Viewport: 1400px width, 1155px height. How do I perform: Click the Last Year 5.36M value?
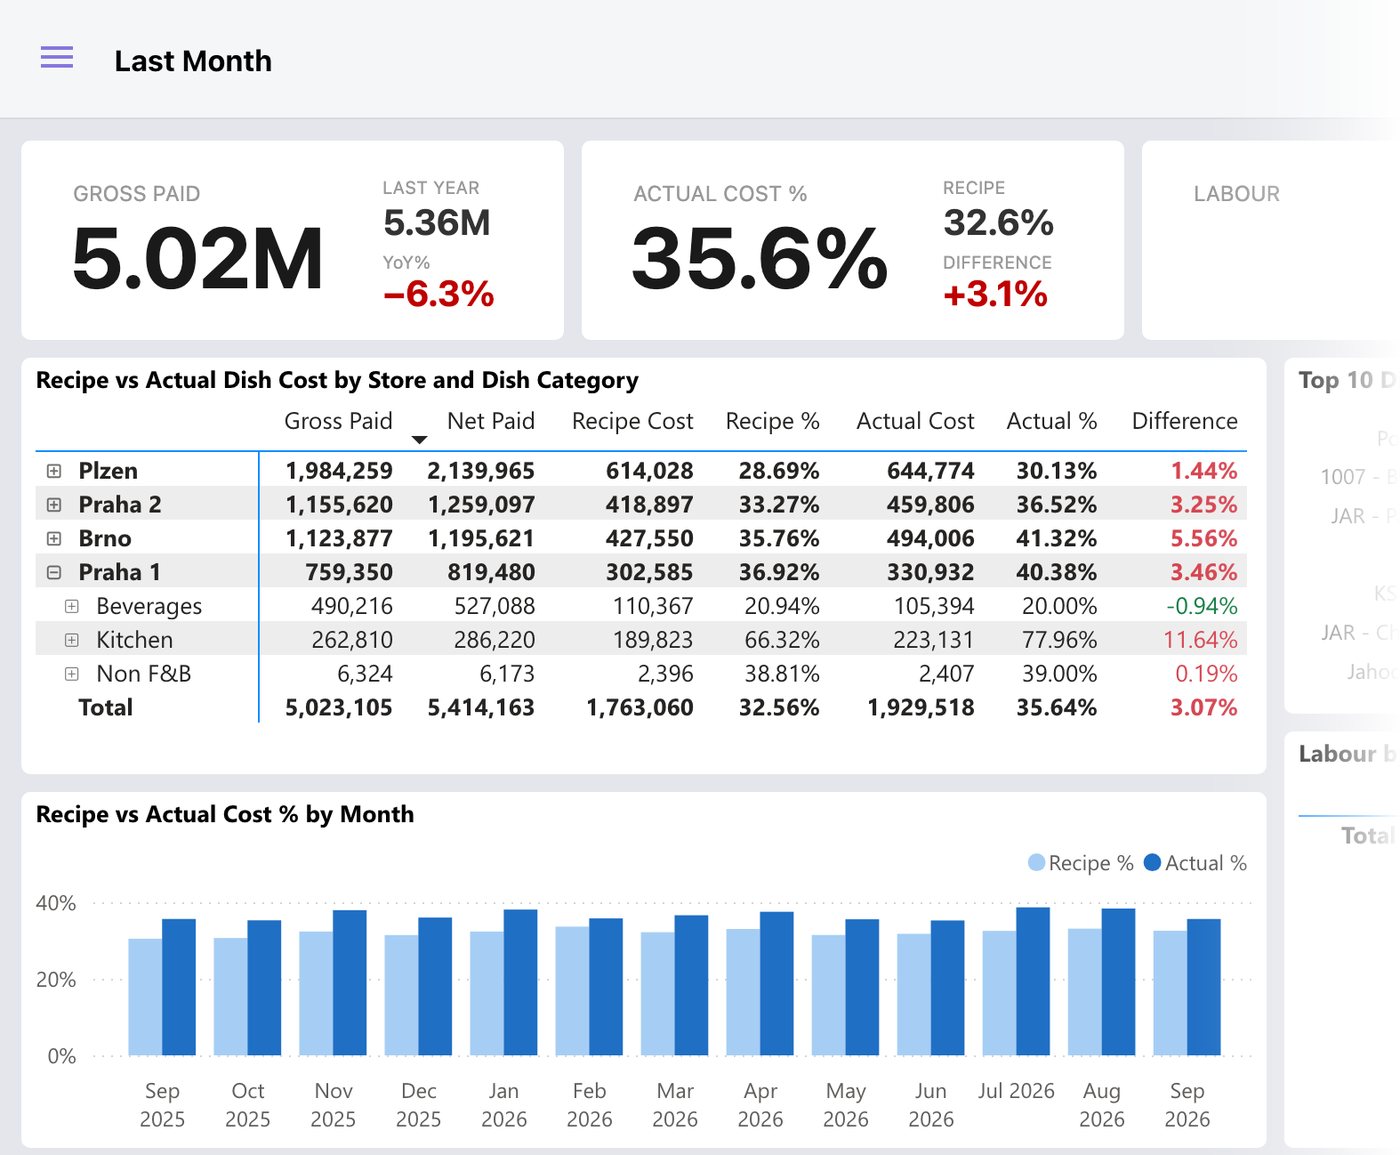(437, 223)
